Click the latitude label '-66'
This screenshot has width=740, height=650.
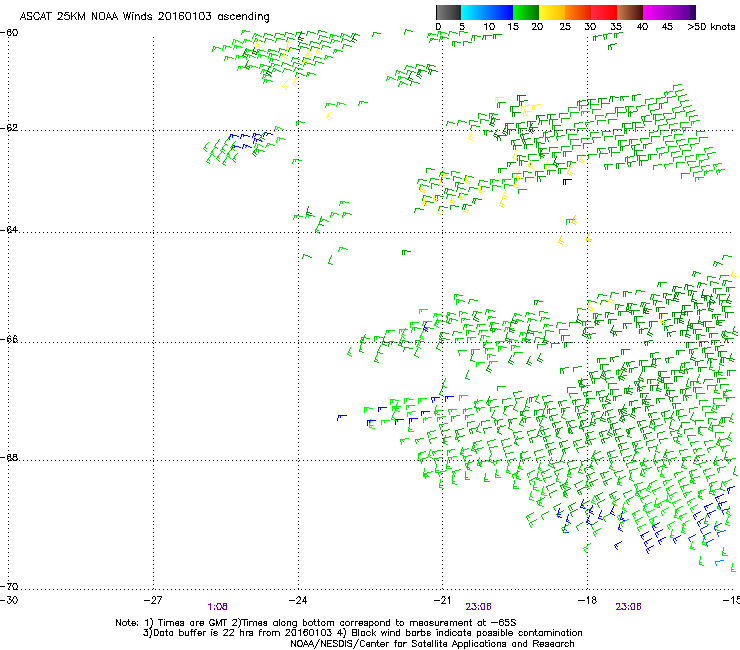point(9,339)
